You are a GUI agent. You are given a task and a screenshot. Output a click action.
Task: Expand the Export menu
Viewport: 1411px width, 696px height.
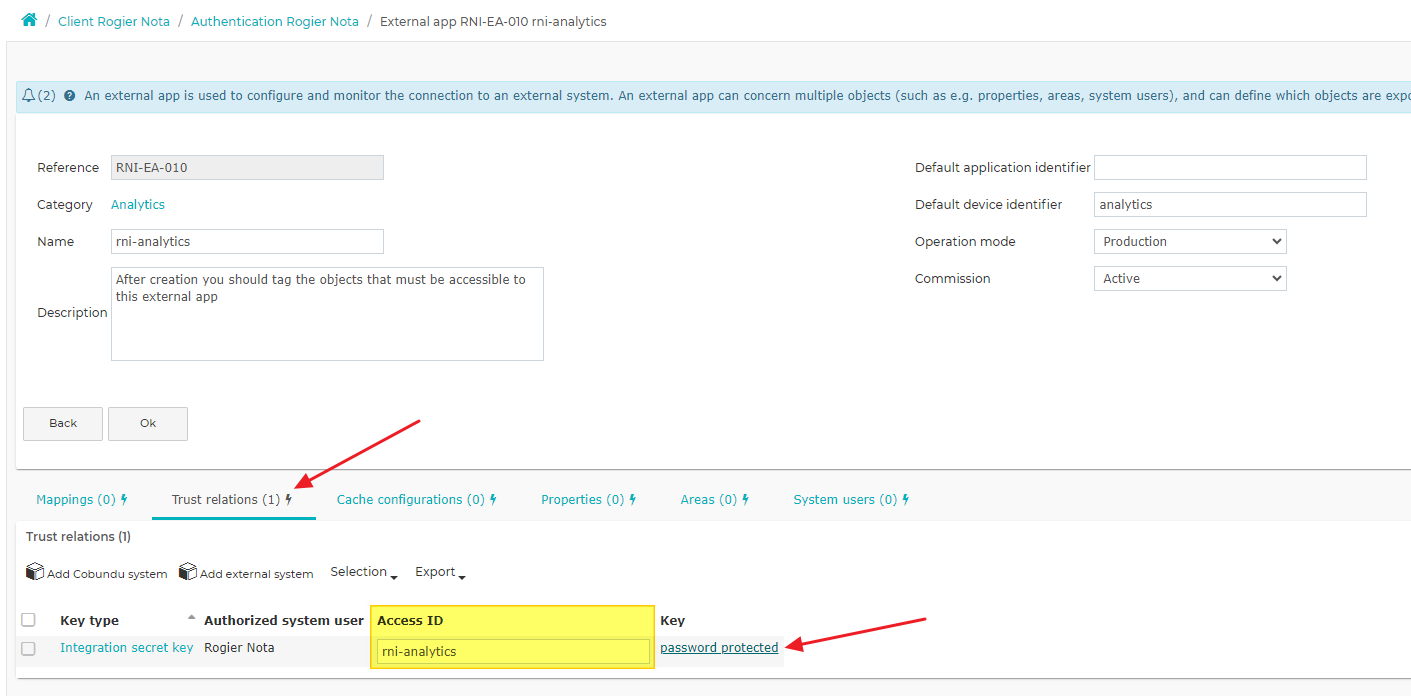click(440, 572)
